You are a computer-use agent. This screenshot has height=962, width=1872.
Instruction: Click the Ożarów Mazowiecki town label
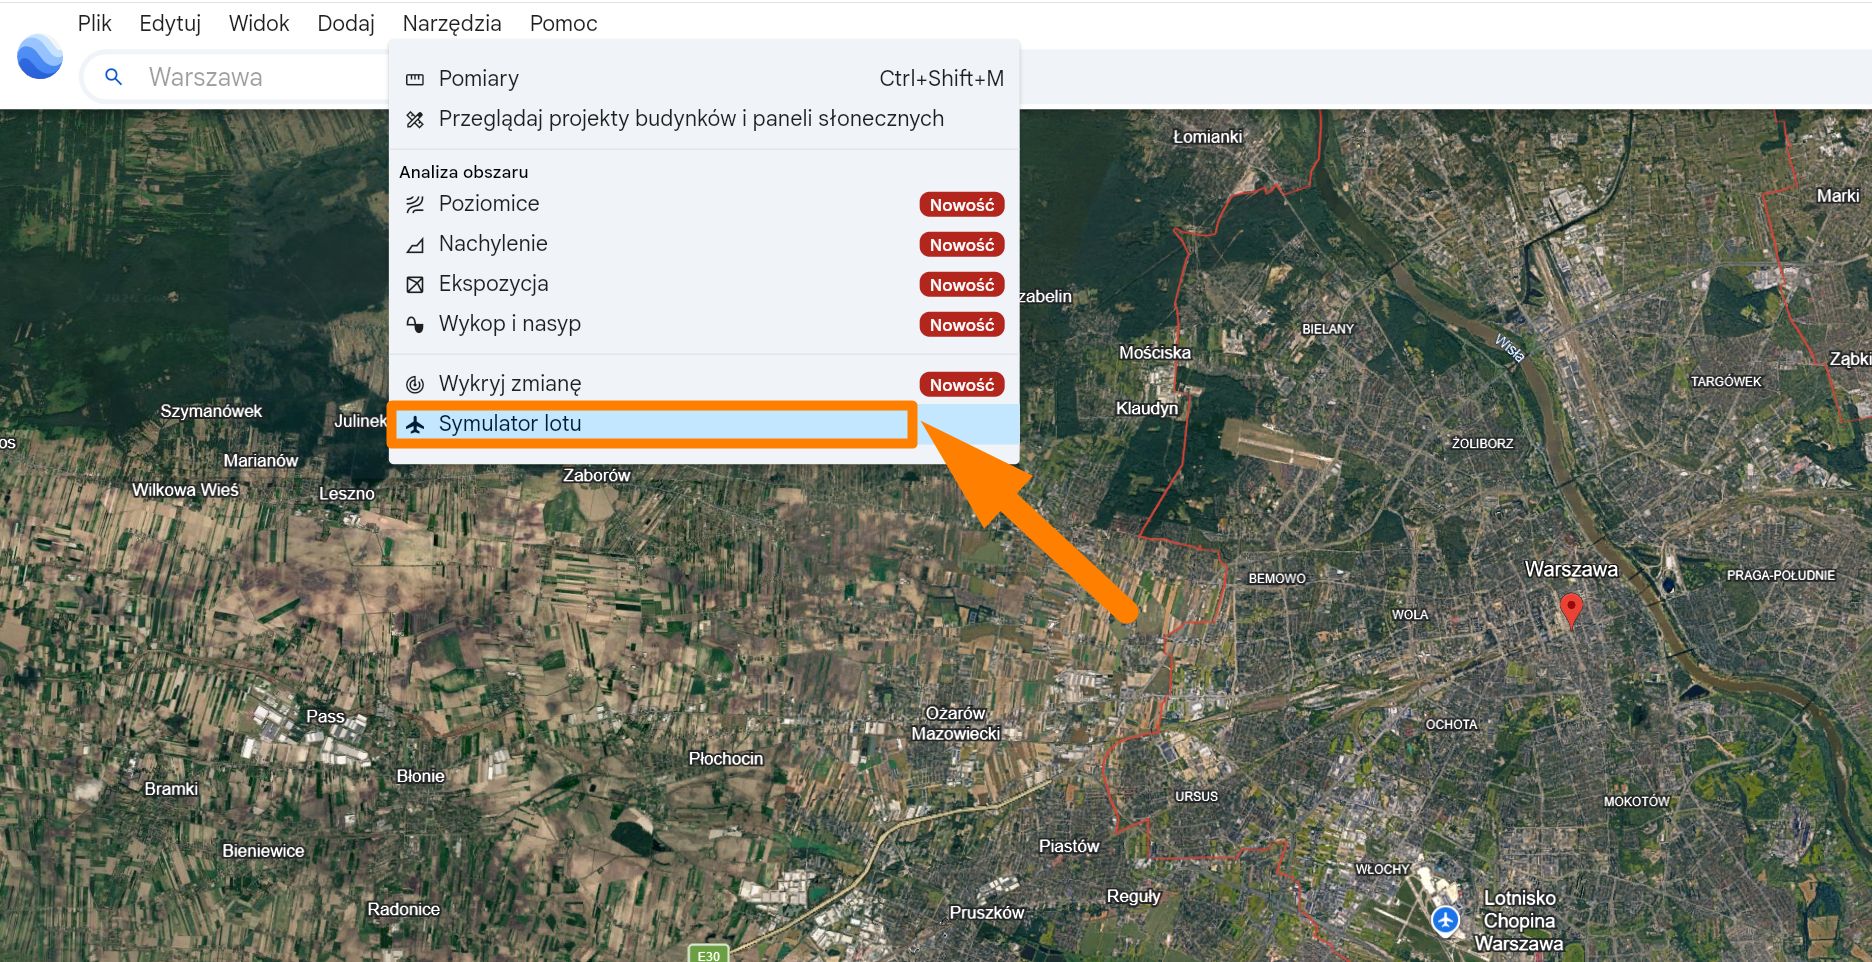pyautogui.click(x=956, y=723)
